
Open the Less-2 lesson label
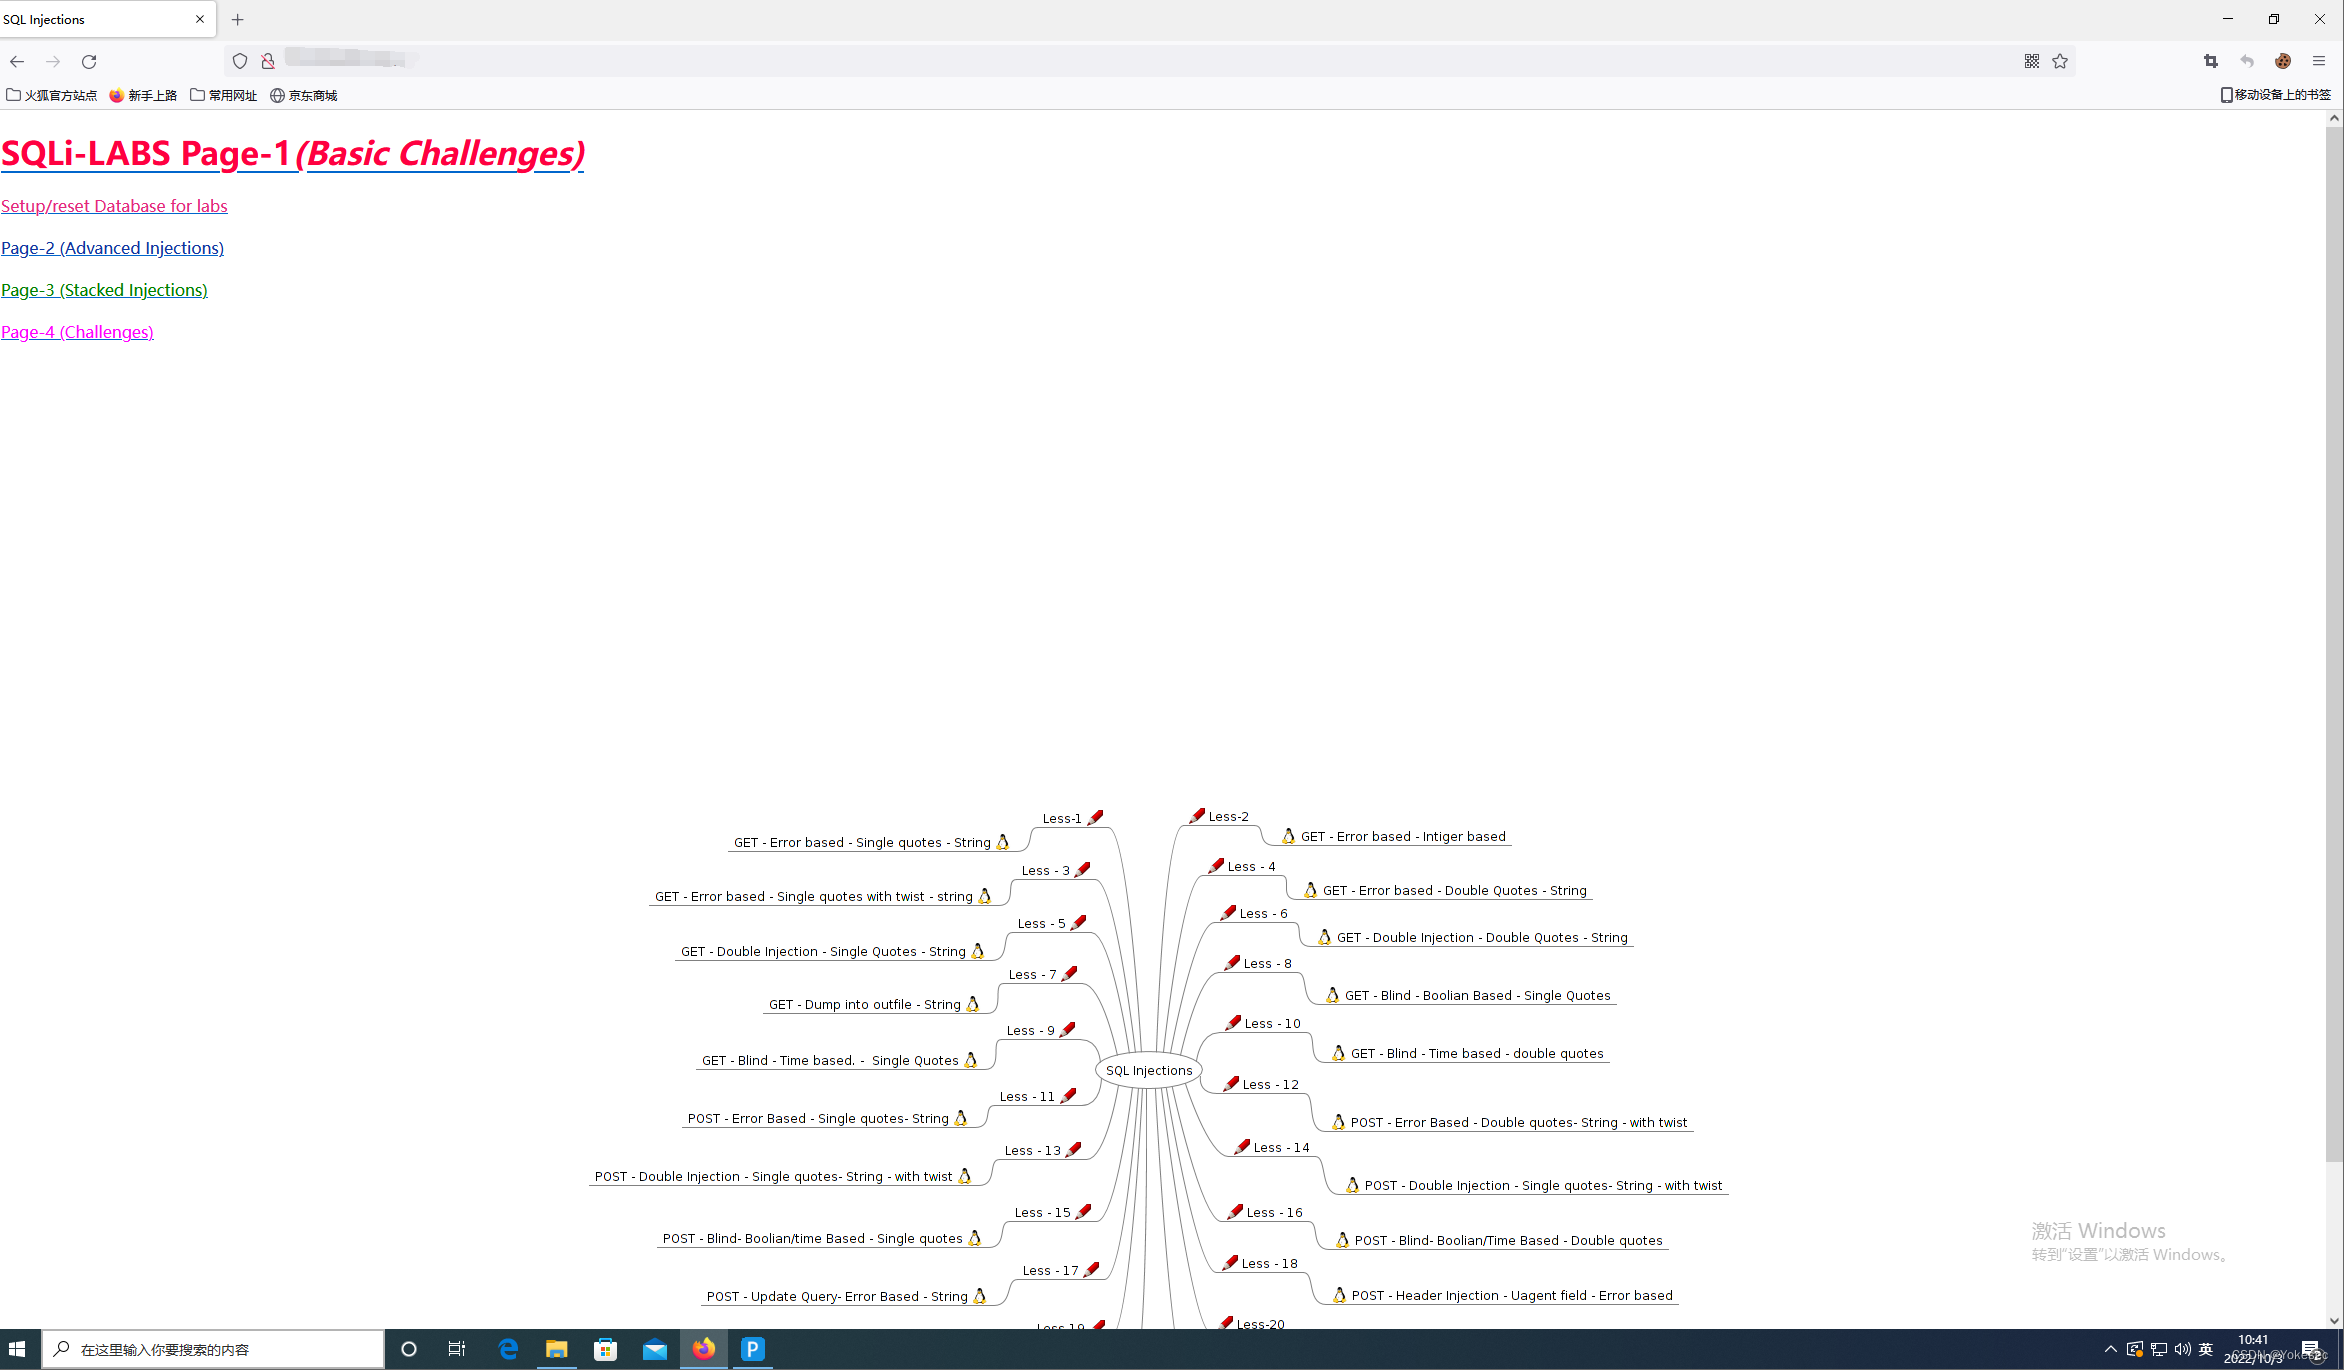pos(1229,816)
